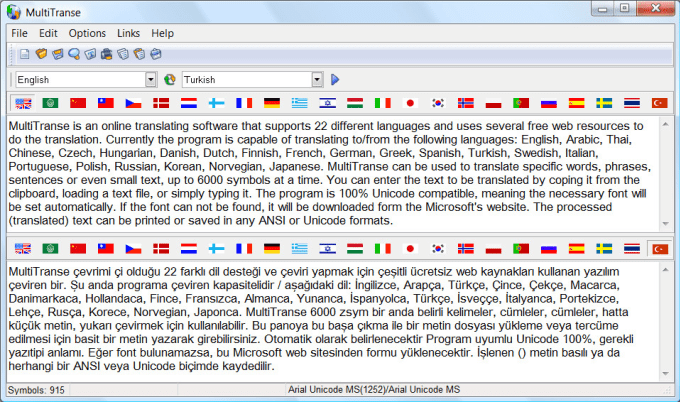Open the Links menu
This screenshot has width=680, height=402.
(128, 33)
